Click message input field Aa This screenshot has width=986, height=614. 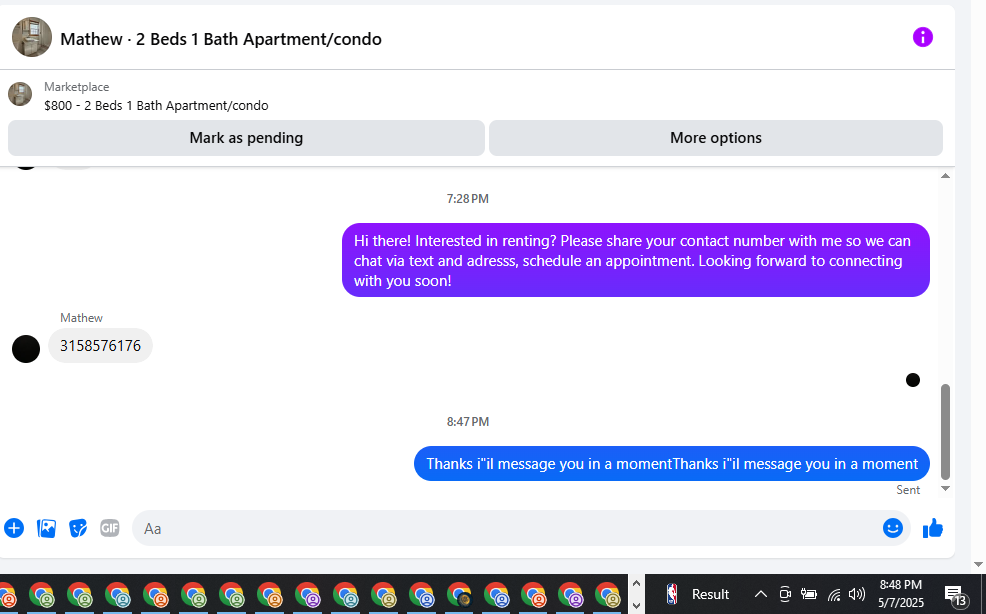pyautogui.click(x=506, y=528)
